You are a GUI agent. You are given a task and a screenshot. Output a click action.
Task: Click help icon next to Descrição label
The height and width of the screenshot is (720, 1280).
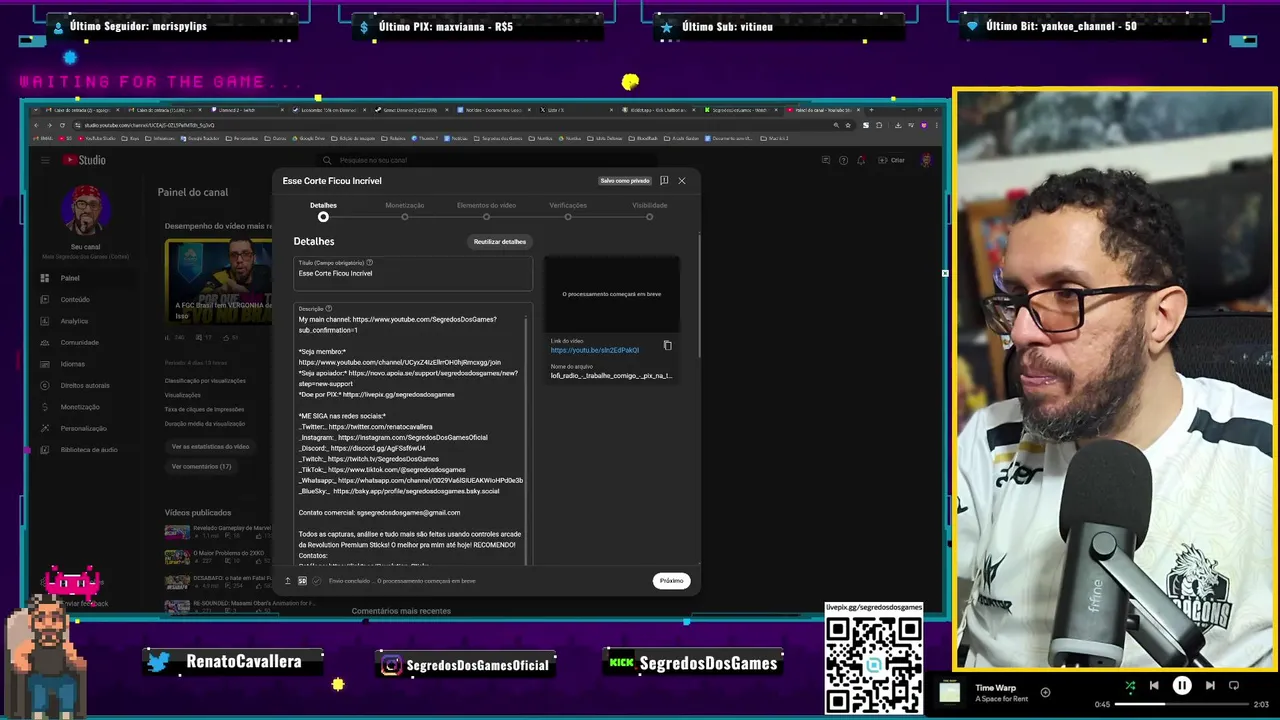(x=328, y=309)
